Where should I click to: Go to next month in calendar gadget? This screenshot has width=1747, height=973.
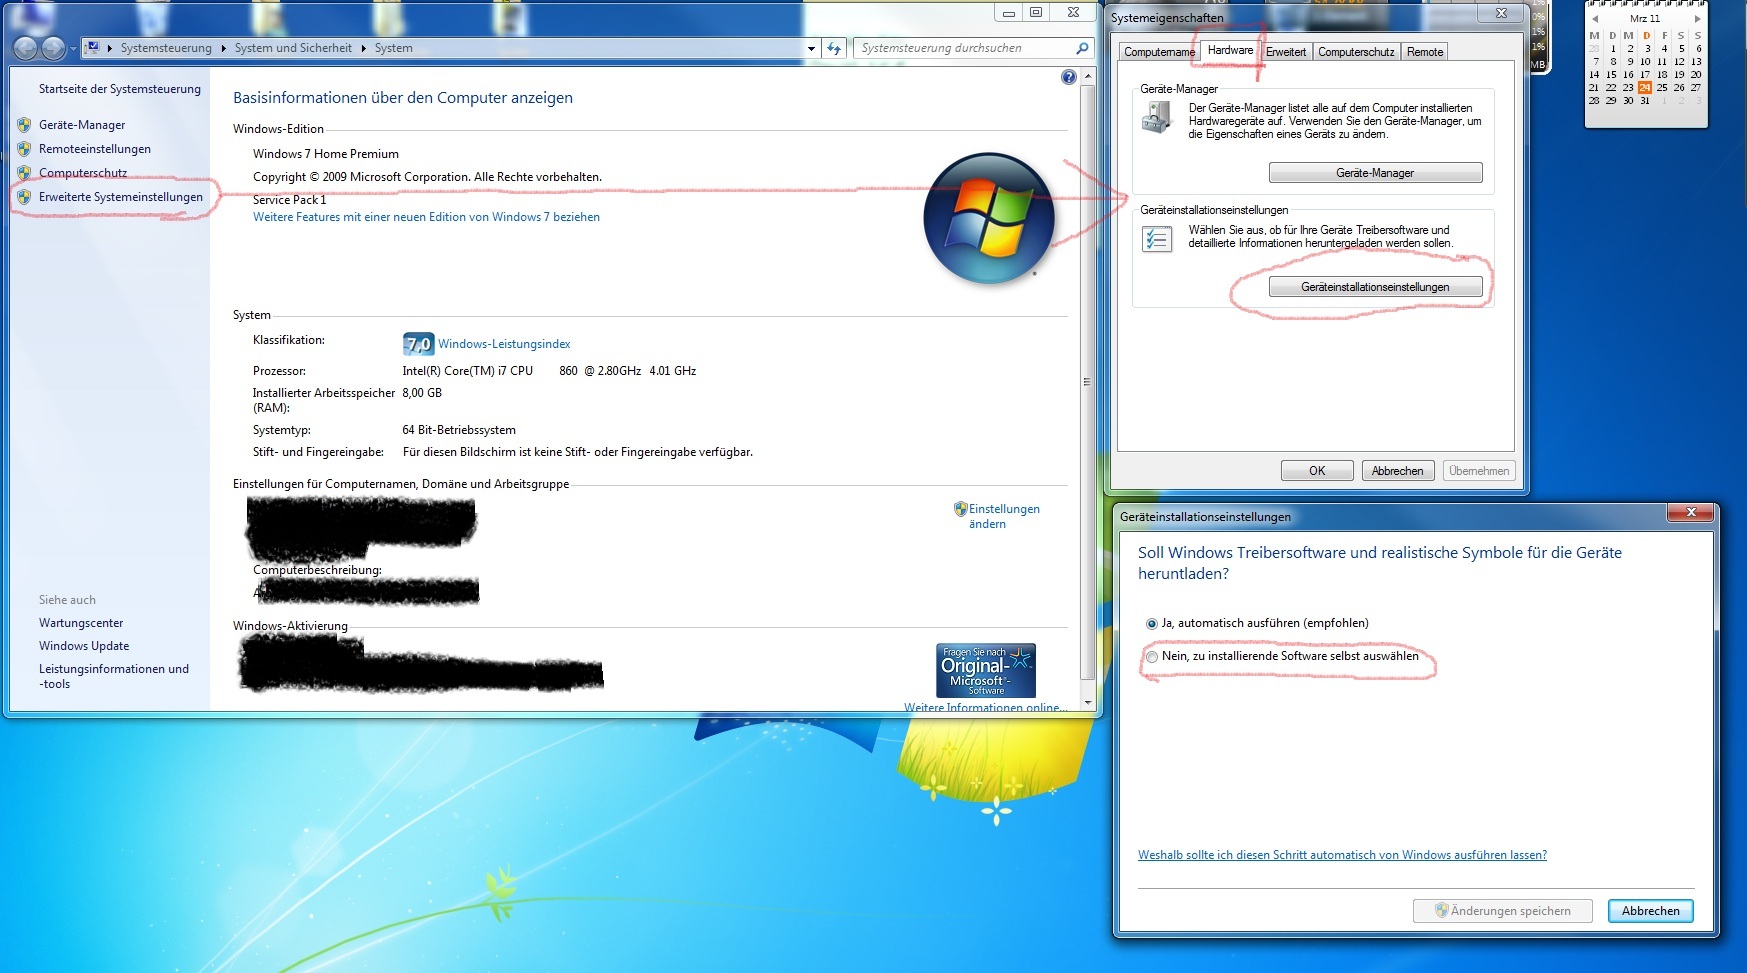pyautogui.click(x=1697, y=19)
